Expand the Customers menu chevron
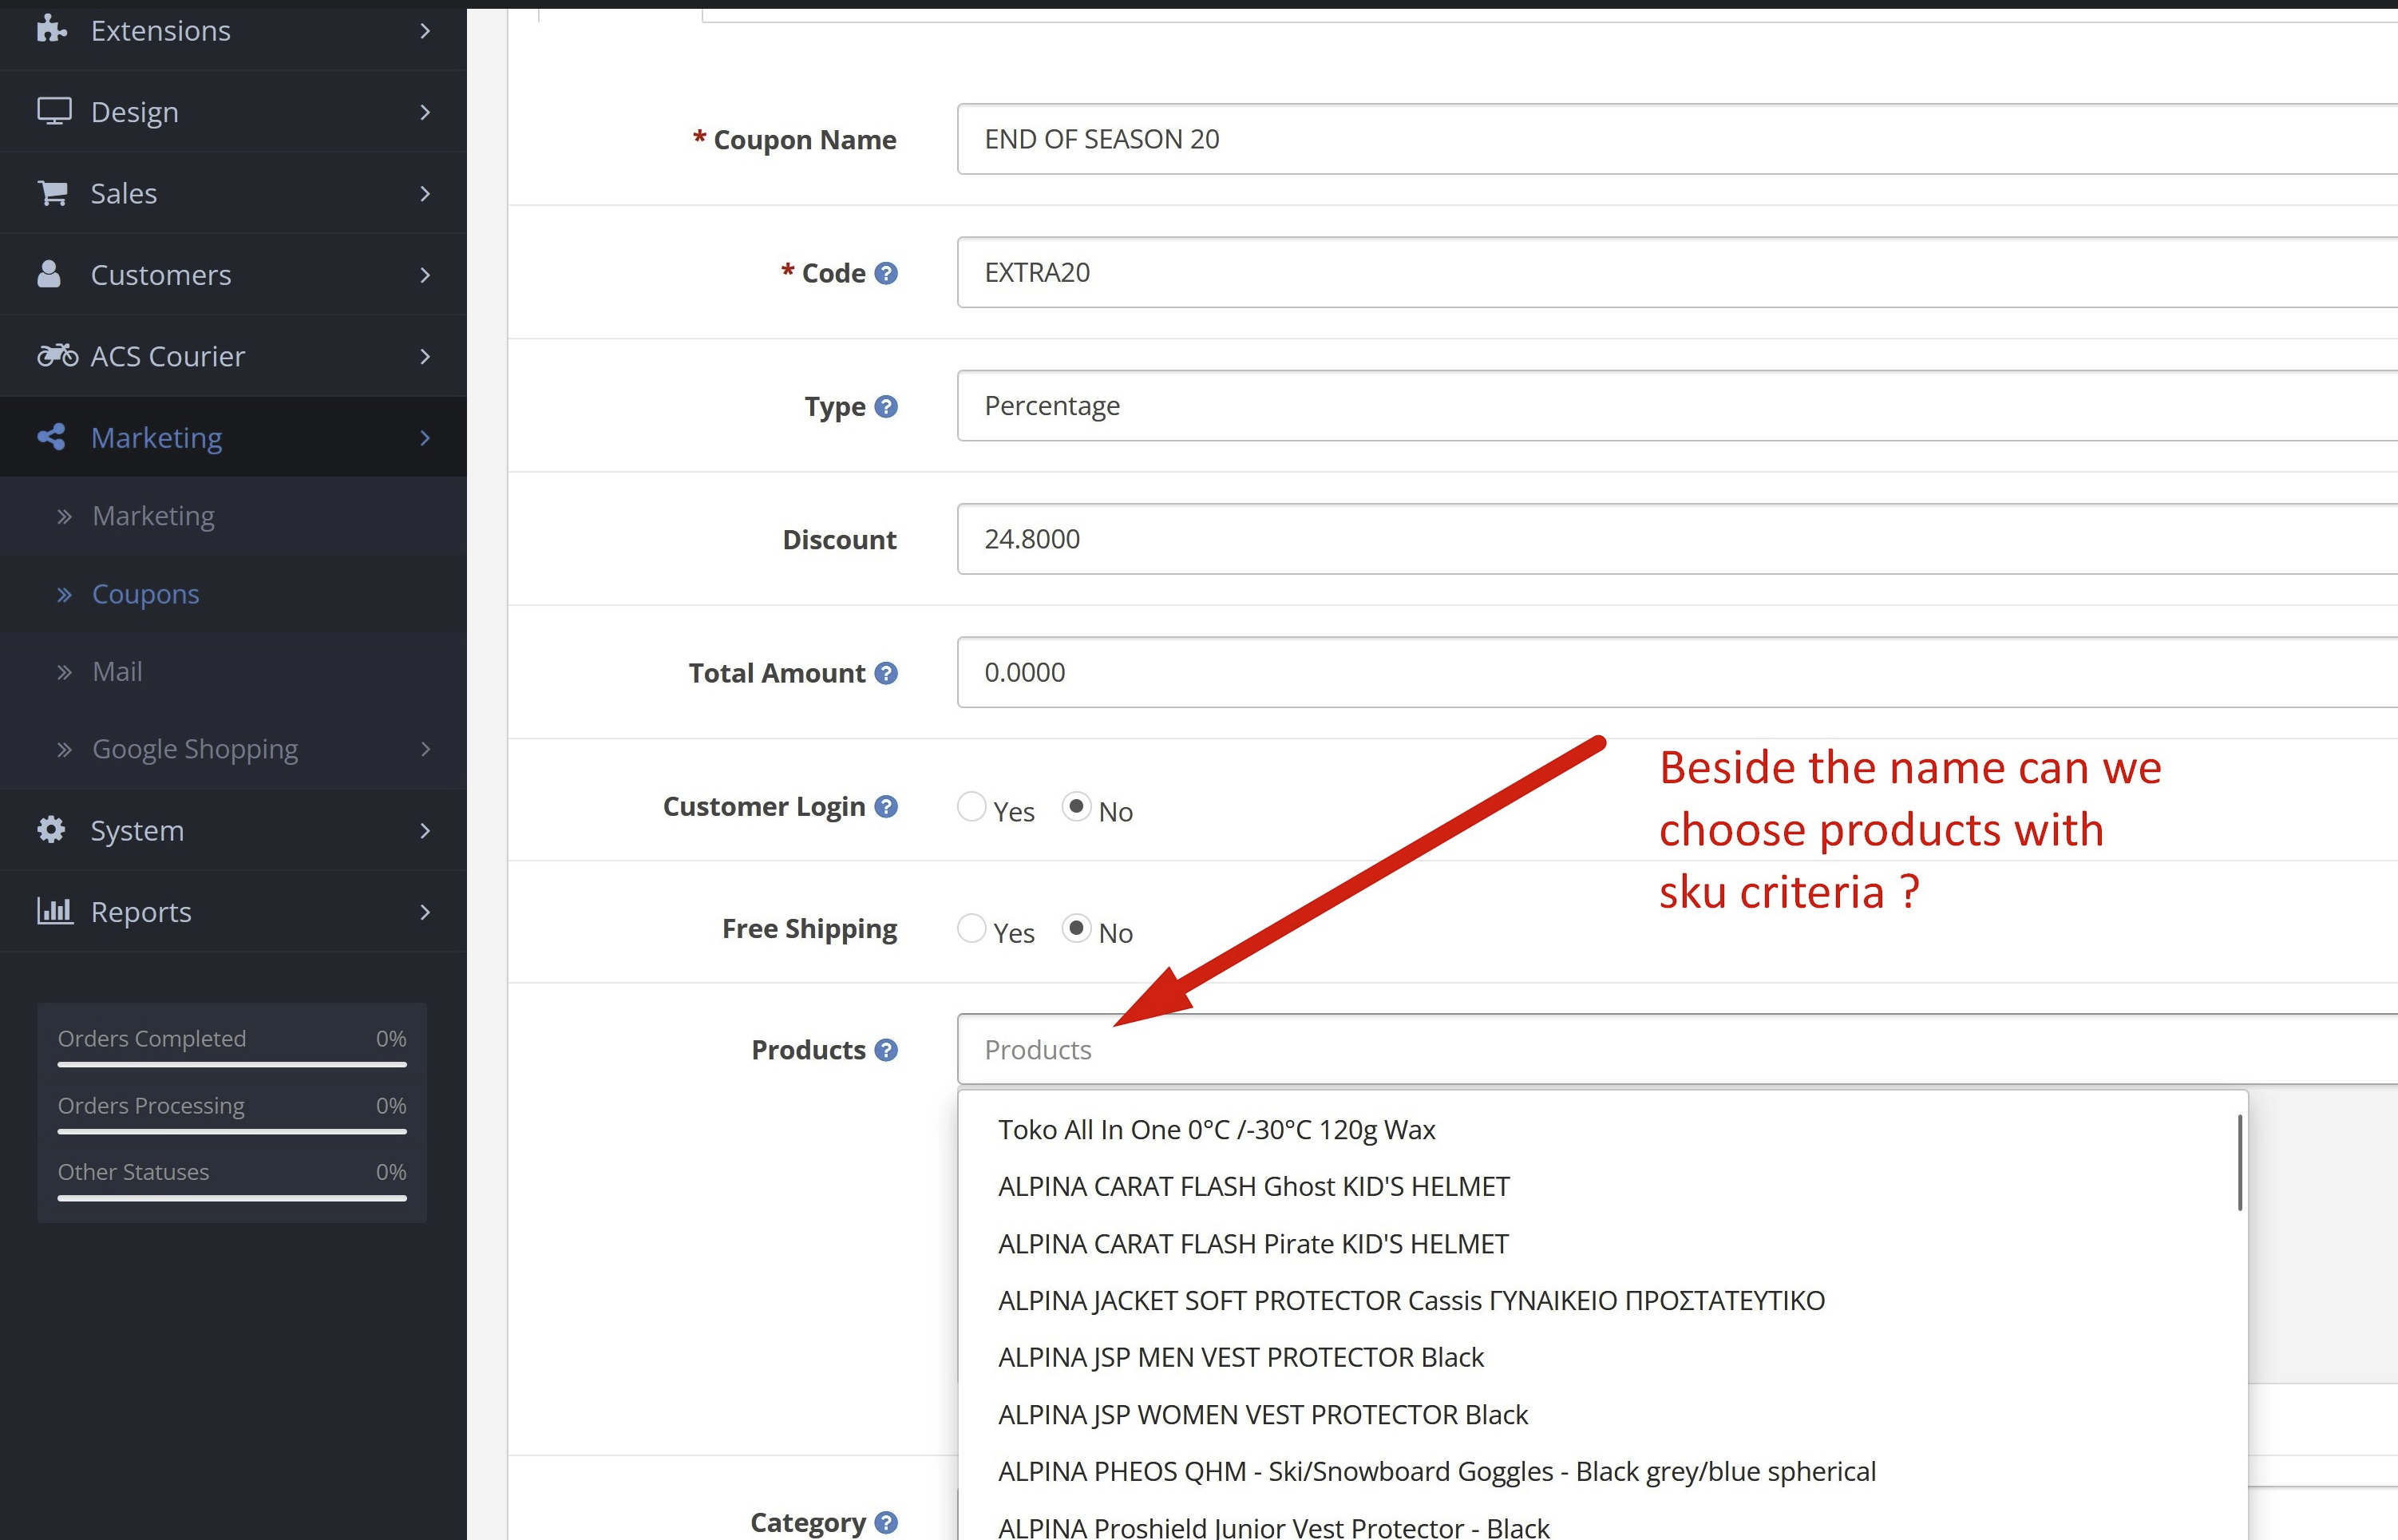This screenshot has height=1540, width=2398. coord(425,275)
